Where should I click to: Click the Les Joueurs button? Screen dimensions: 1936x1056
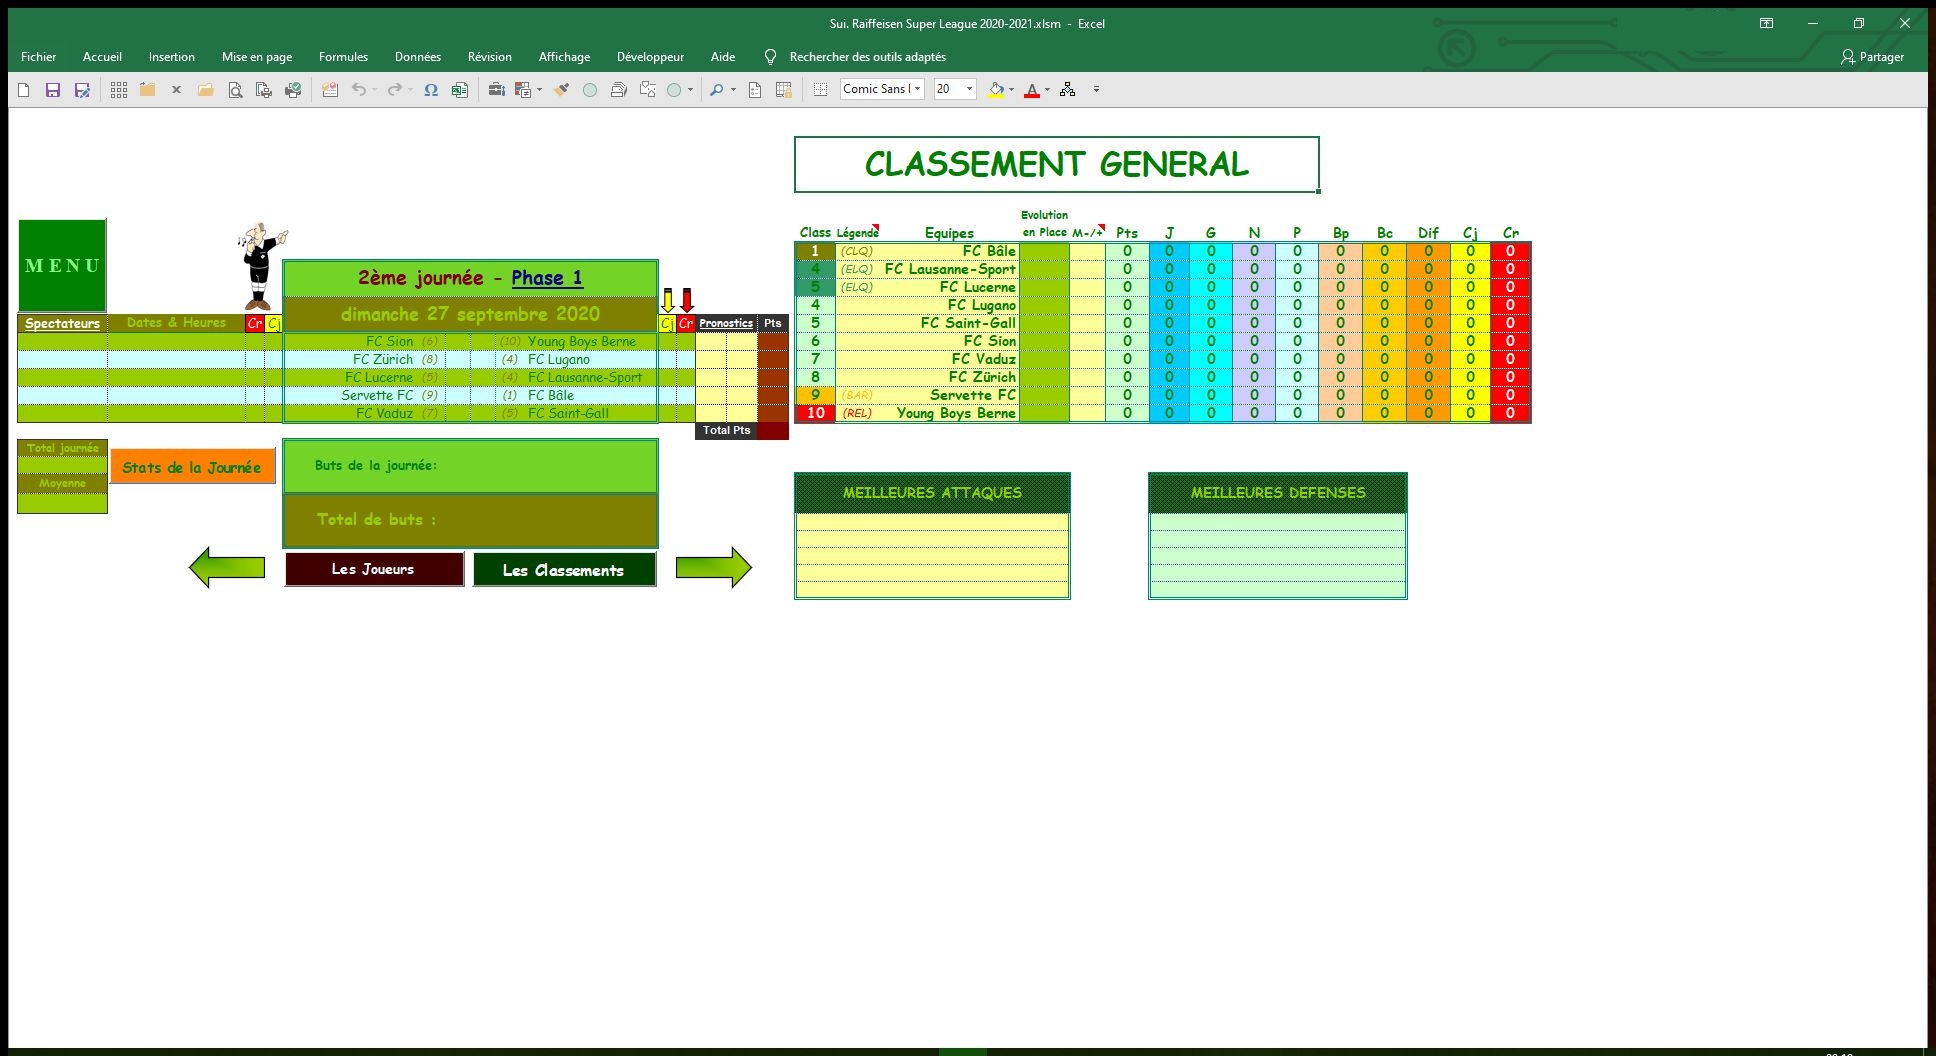(374, 569)
